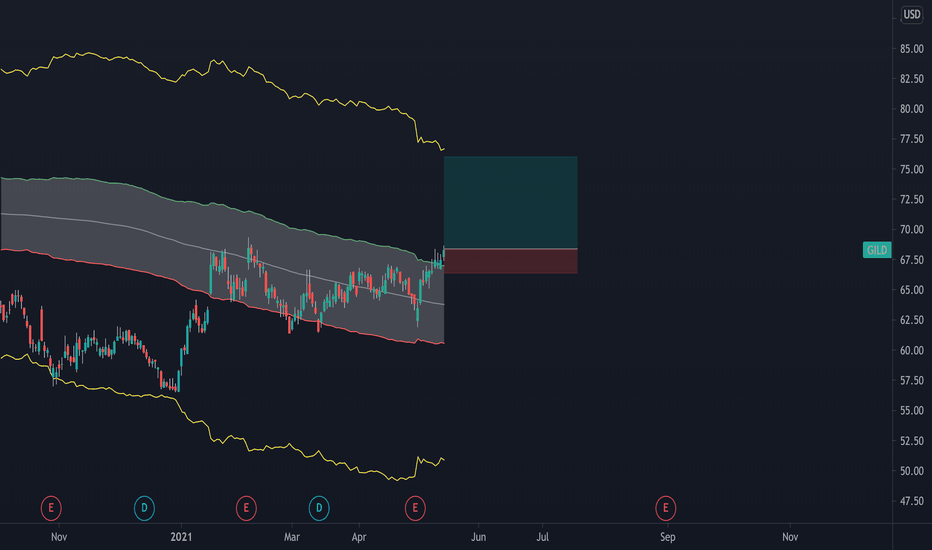Click the 62.50 price axis label
Screen dimensions: 932x550
pyautogui.click(x=912, y=320)
